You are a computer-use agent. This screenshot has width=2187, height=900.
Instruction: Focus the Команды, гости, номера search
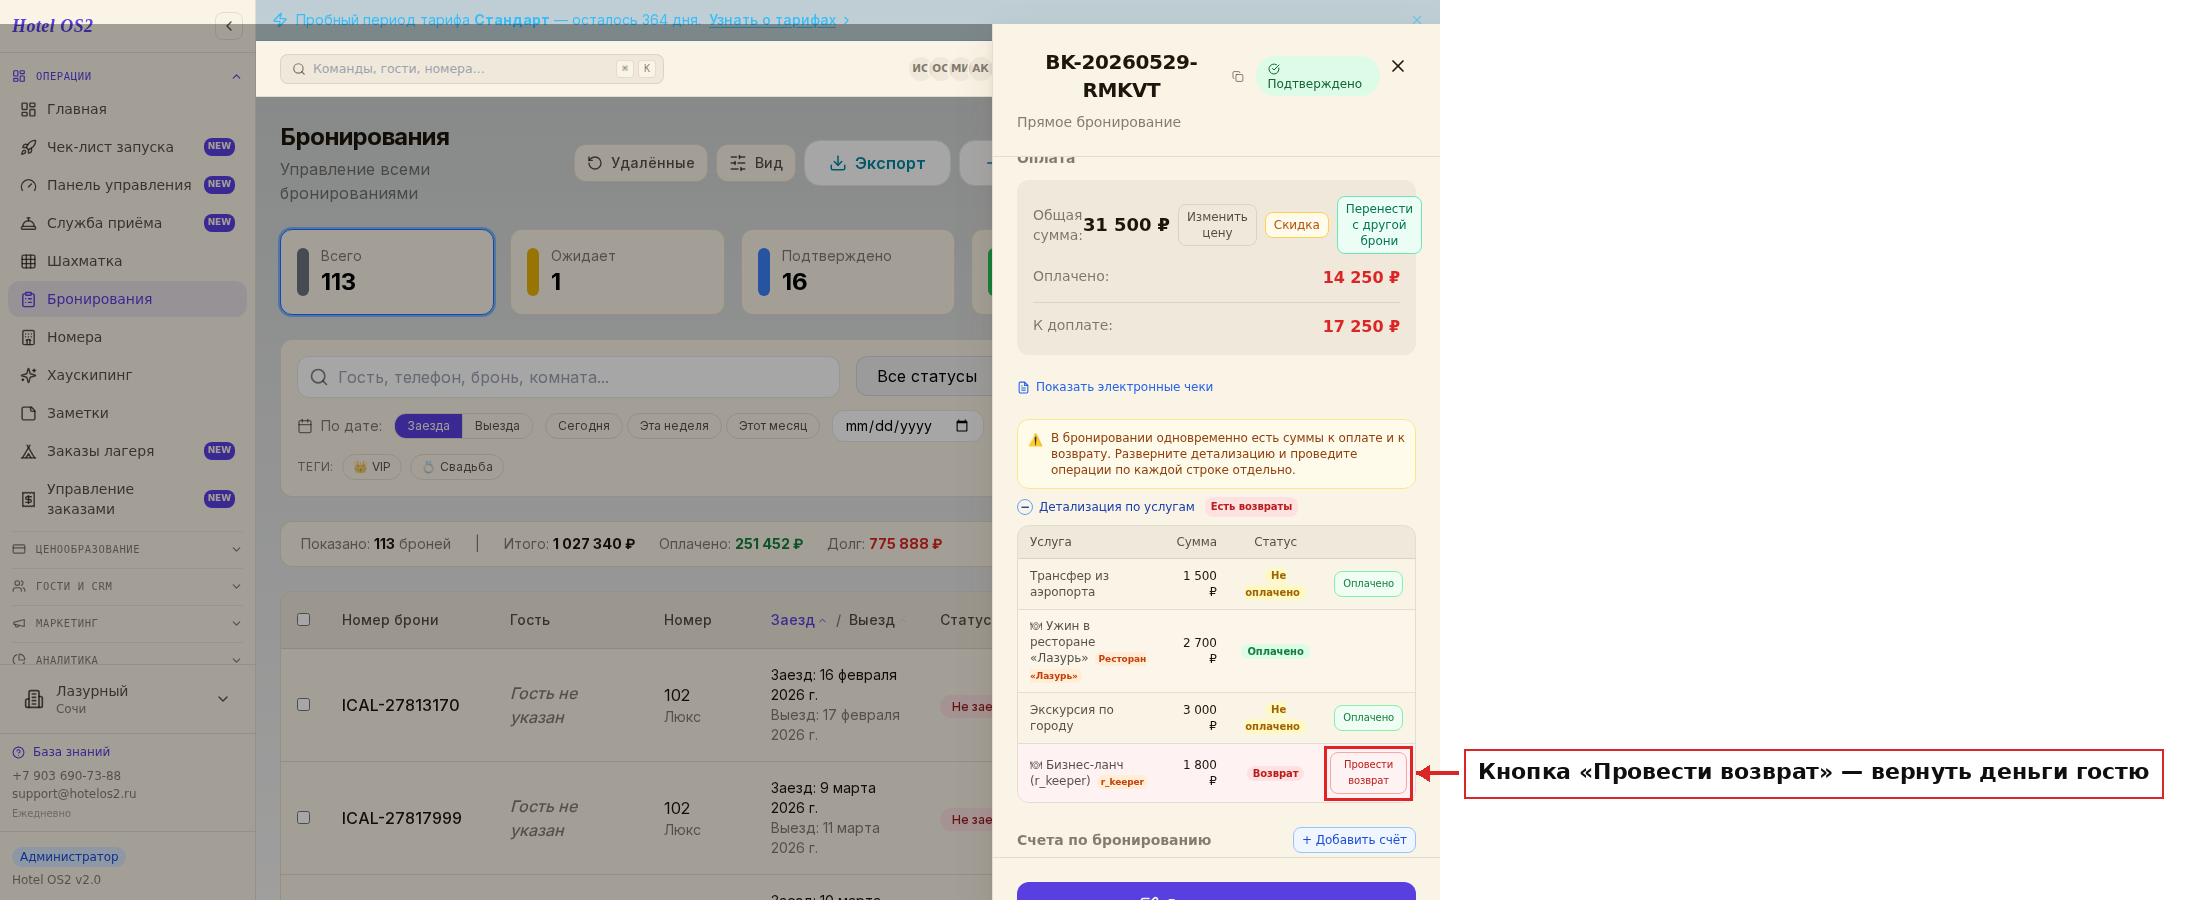coord(472,69)
